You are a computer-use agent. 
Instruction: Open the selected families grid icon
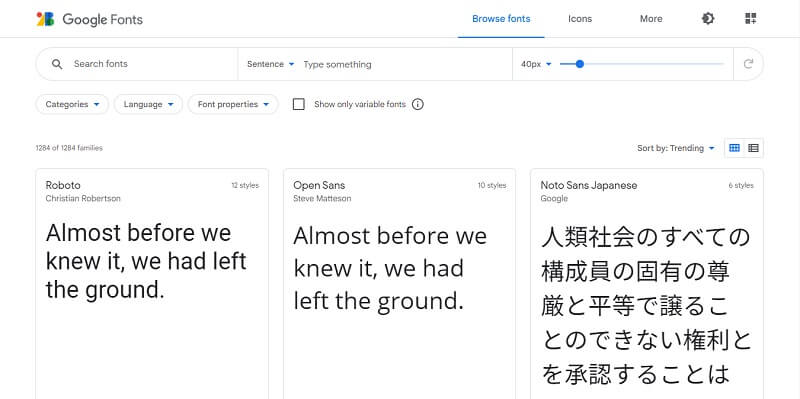point(750,19)
